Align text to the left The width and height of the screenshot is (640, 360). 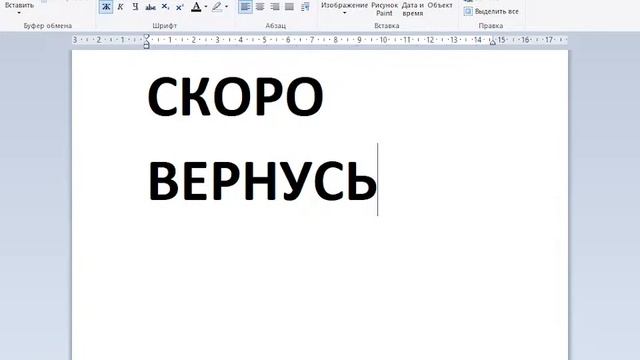coord(245,7)
